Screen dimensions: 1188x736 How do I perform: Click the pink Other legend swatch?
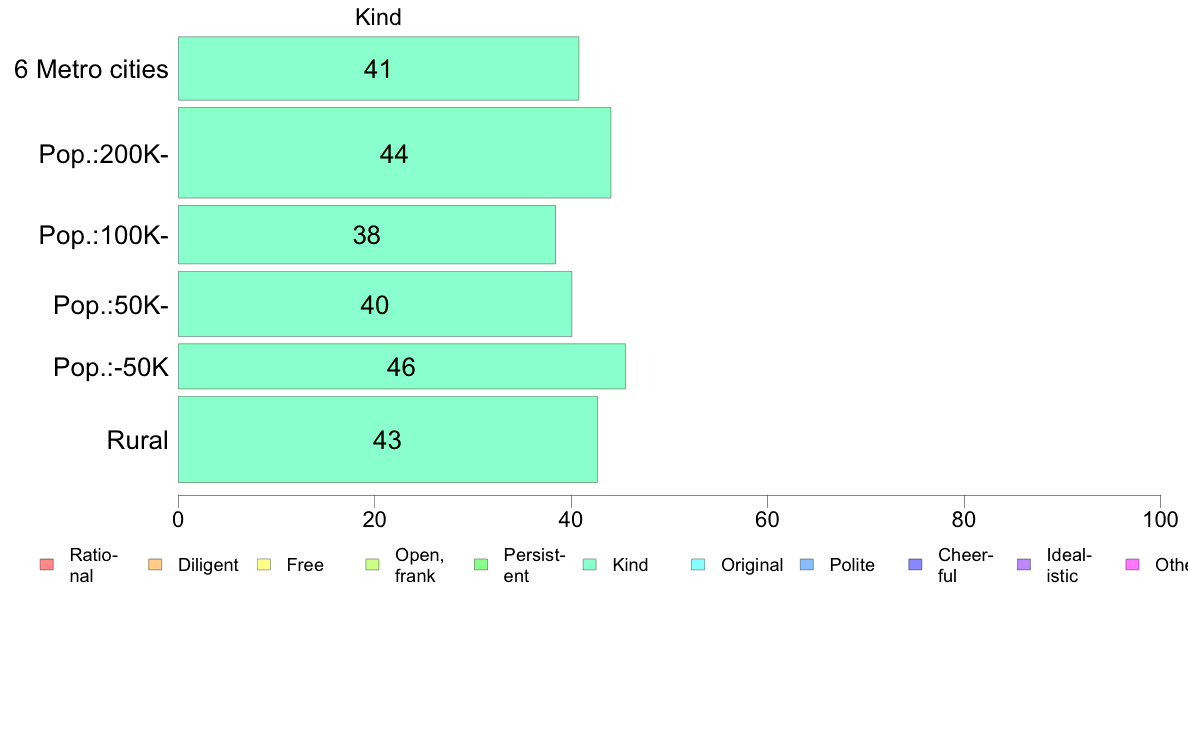1133,565
